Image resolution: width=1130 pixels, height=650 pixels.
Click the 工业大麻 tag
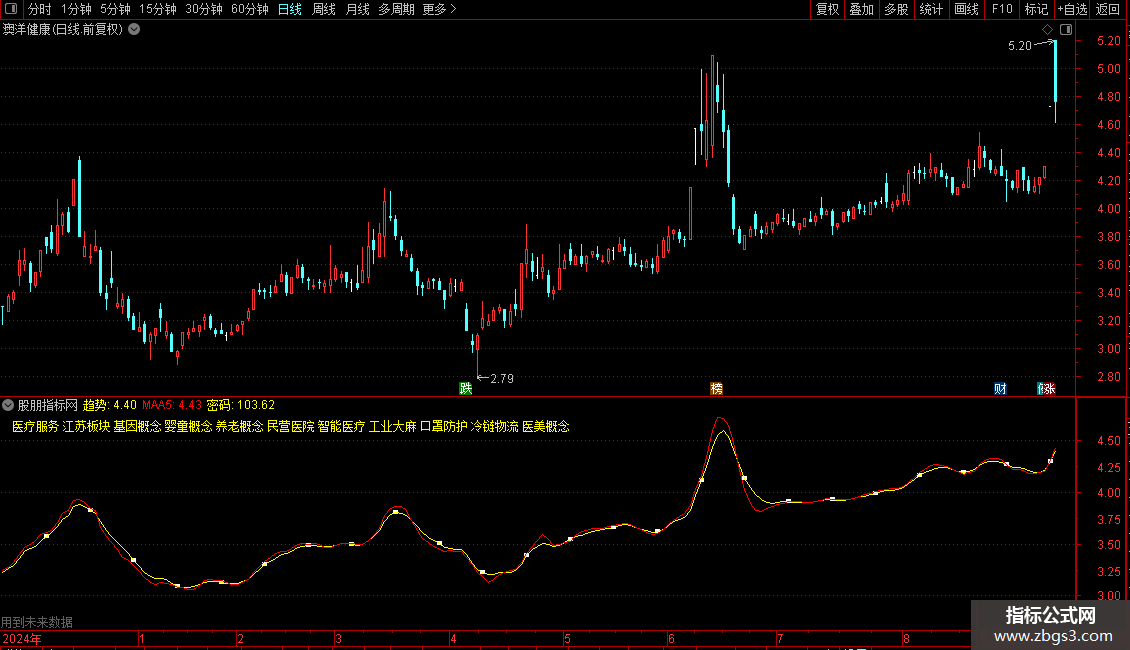click(393, 427)
